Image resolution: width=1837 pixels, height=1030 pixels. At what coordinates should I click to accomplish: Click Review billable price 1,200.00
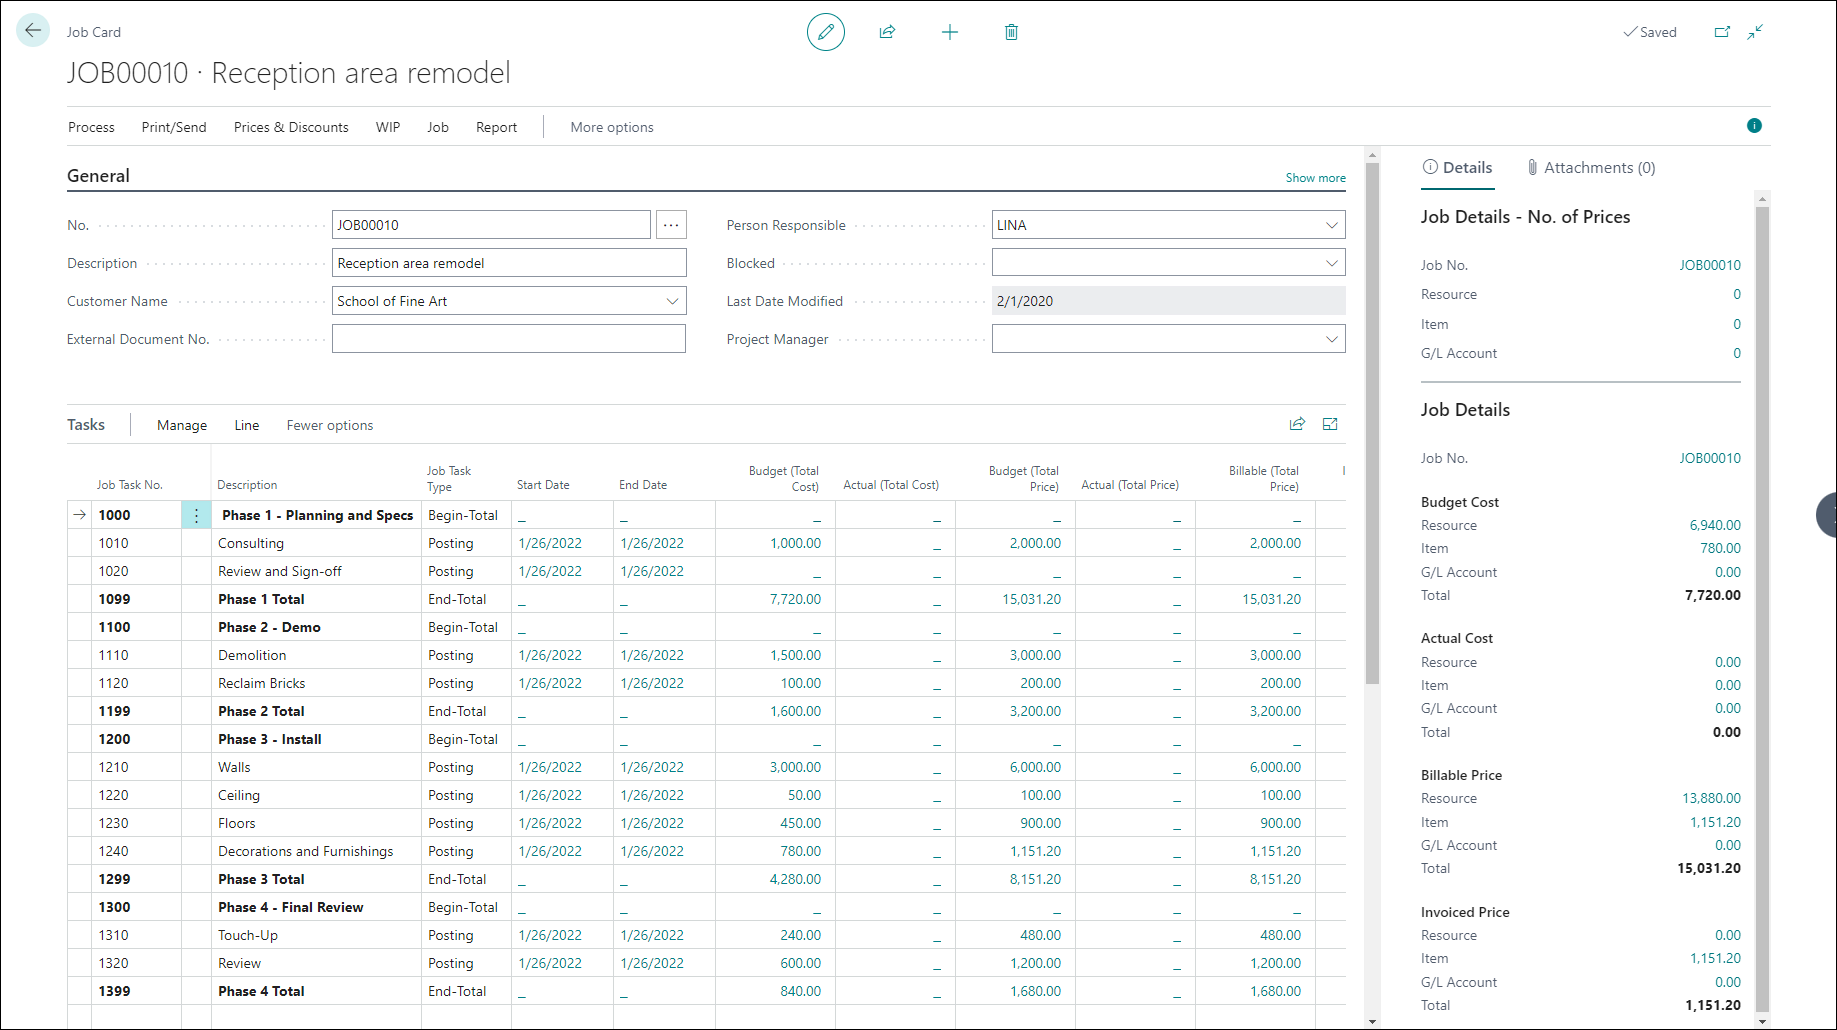tap(1275, 963)
